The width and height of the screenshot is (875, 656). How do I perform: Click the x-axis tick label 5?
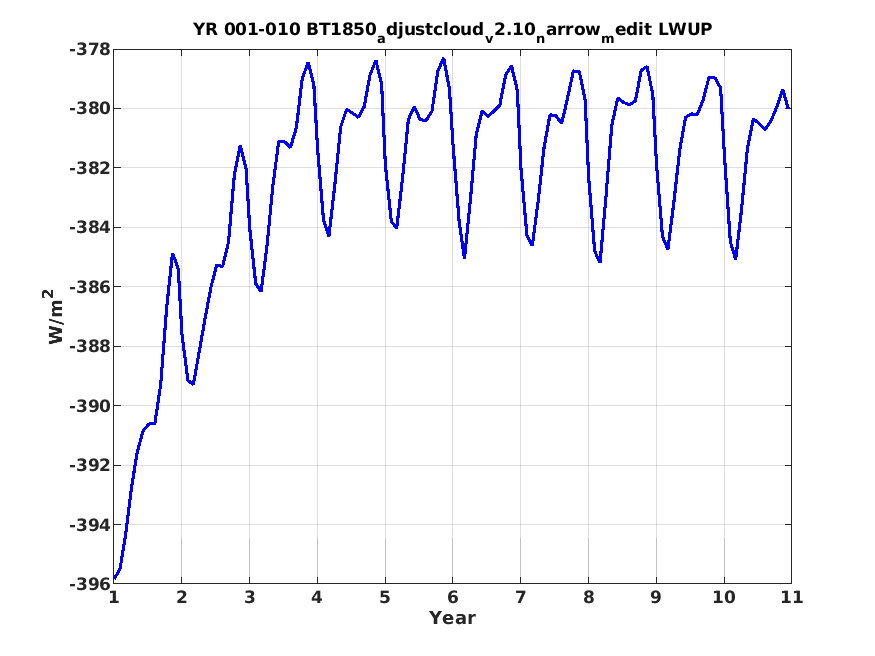point(385,597)
